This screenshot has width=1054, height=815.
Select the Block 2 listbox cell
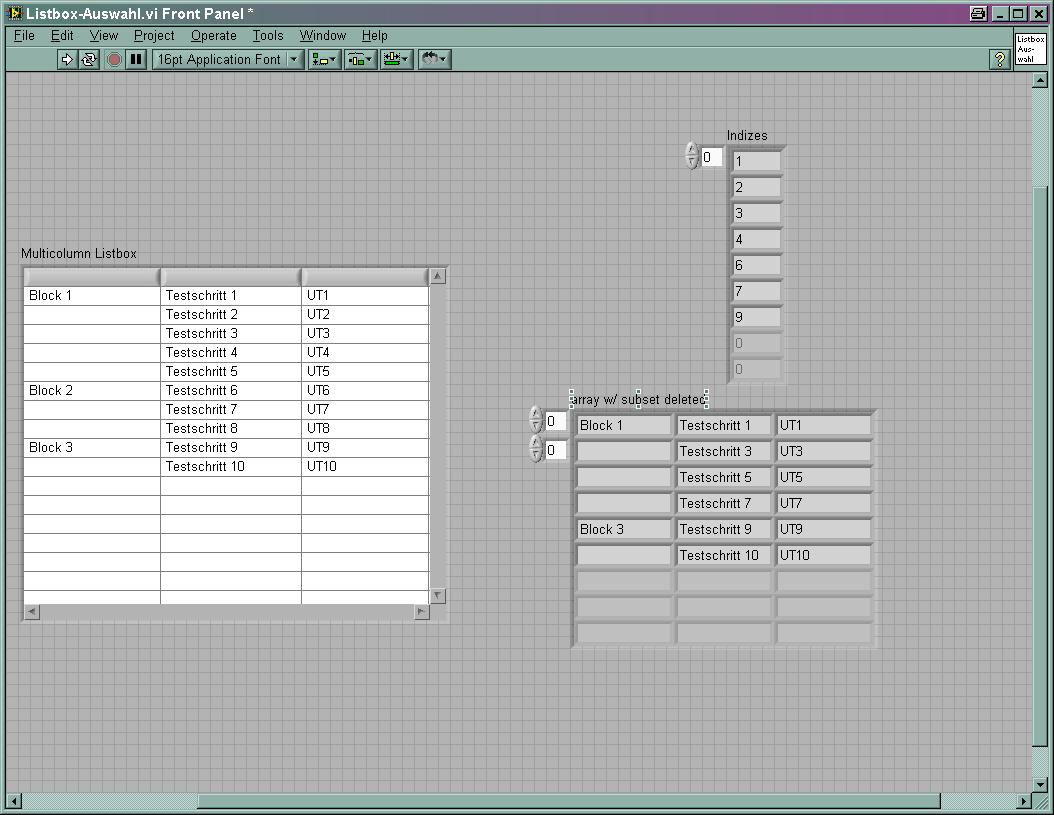92,390
